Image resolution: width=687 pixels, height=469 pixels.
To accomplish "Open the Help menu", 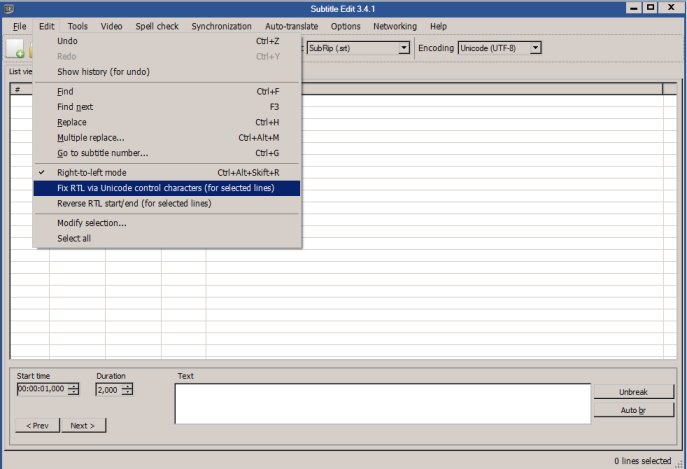I will click(438, 26).
